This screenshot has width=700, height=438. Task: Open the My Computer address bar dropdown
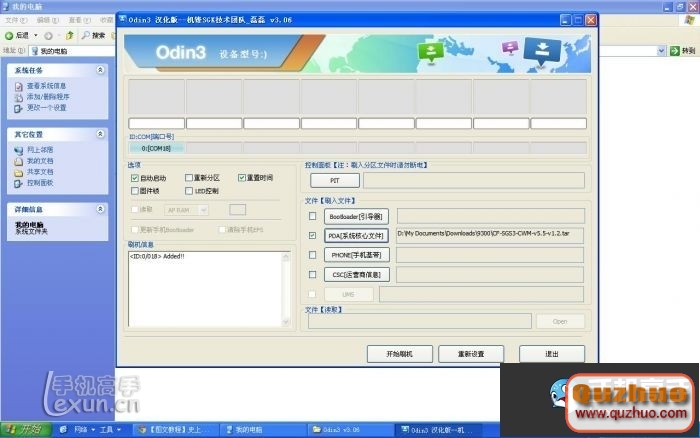coord(661,51)
